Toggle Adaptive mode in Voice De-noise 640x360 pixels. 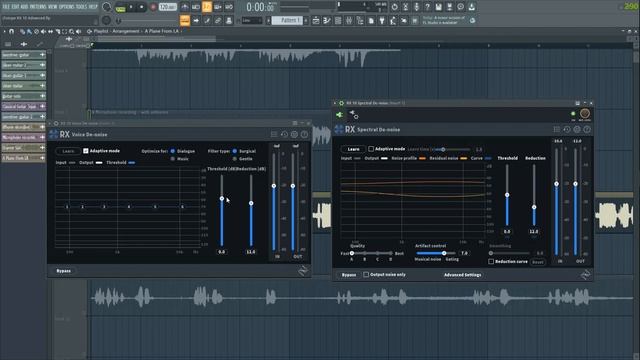pyautogui.click(x=86, y=151)
